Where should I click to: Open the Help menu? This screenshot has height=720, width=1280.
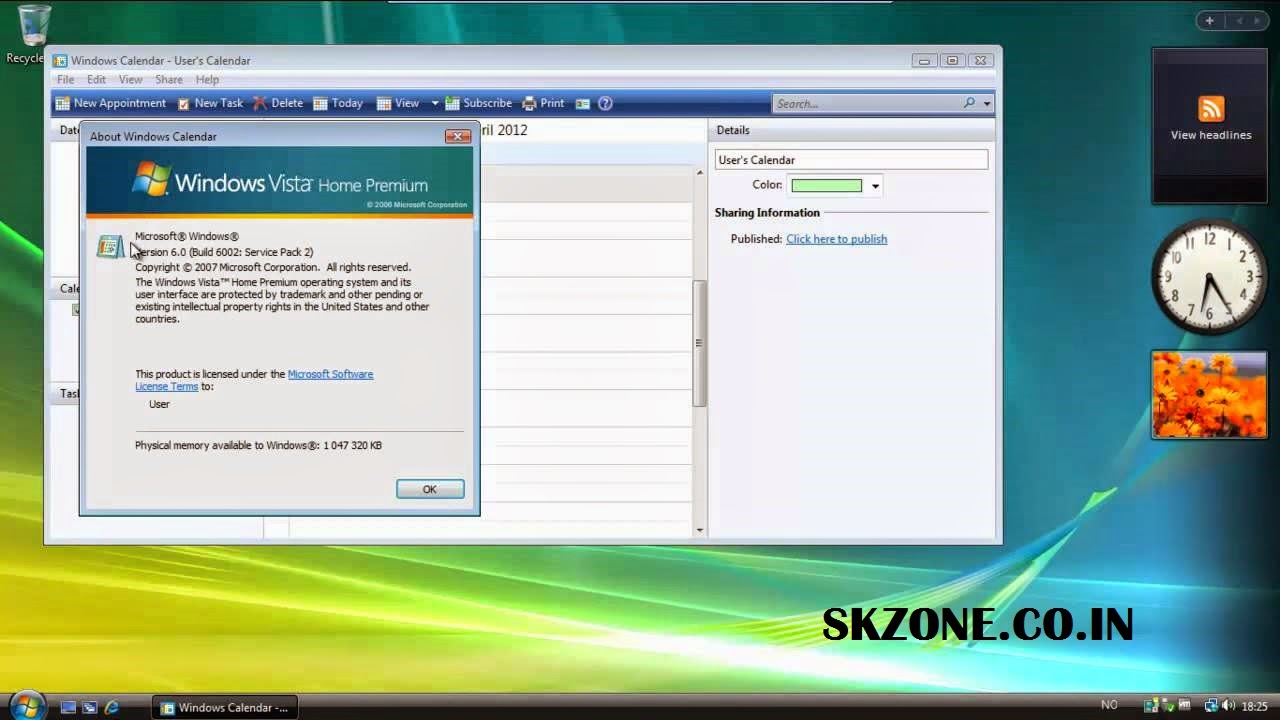coord(207,80)
